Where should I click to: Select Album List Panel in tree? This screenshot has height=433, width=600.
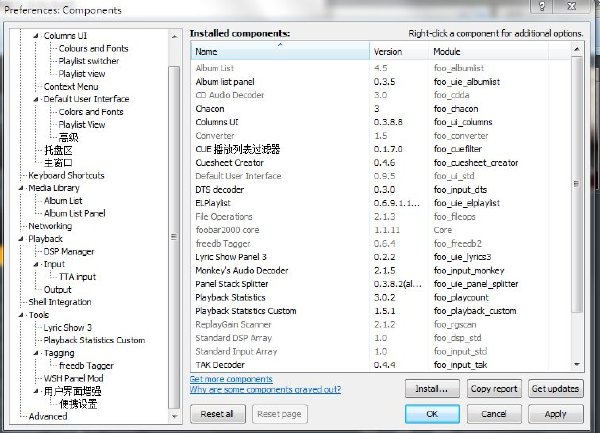click(x=75, y=213)
